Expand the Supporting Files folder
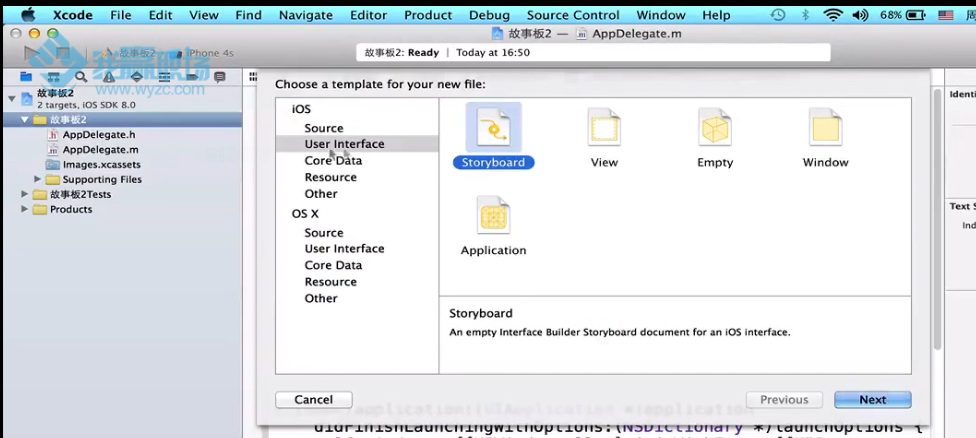 coord(37,179)
